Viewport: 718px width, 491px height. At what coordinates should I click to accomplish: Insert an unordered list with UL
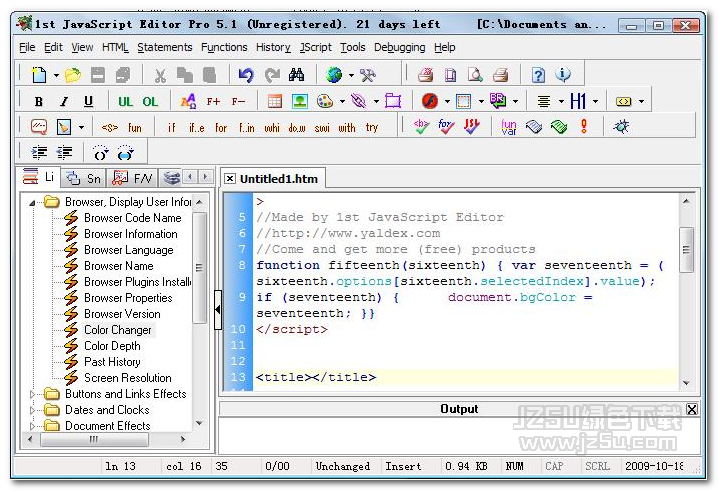(125, 101)
